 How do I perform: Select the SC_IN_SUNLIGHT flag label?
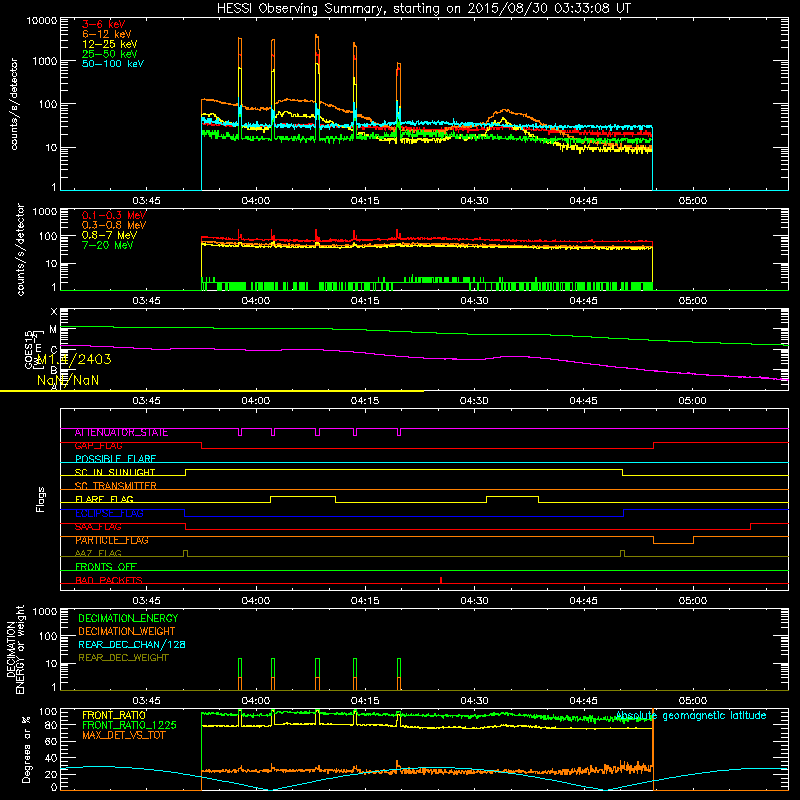click(x=115, y=472)
